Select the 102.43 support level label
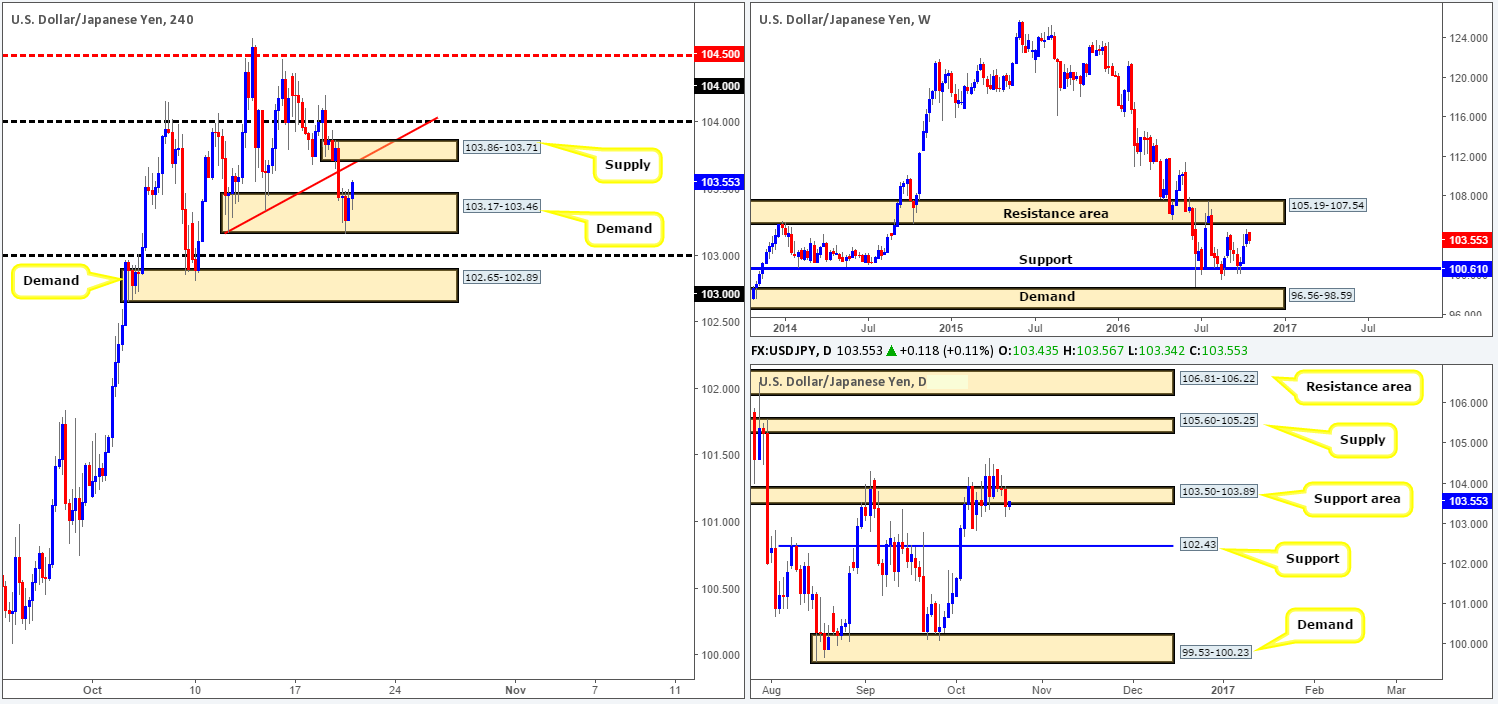Image resolution: width=1498 pixels, height=704 pixels. pos(1198,546)
